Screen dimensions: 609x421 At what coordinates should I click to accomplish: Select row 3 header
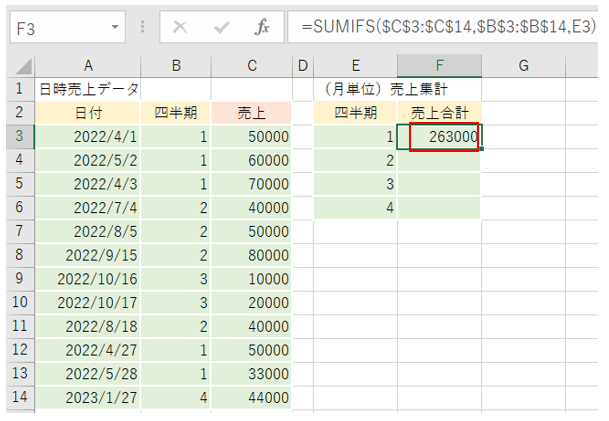click(x=19, y=136)
